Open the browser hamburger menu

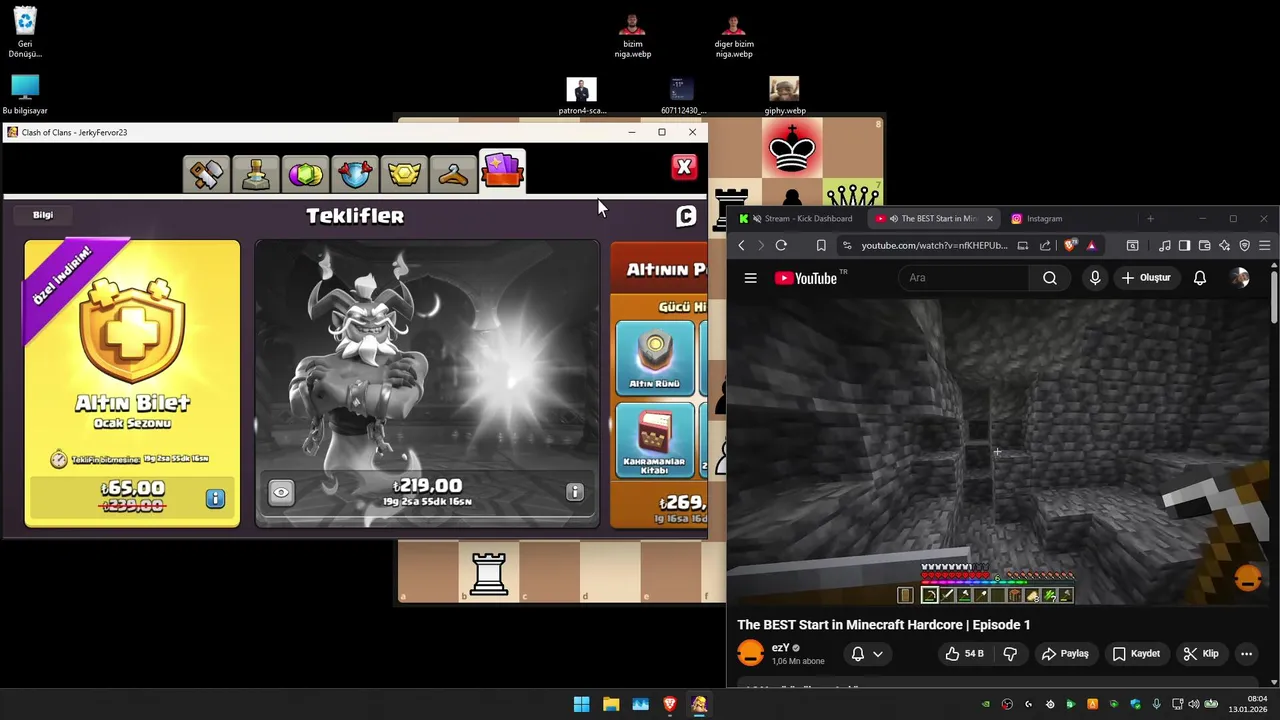click(x=1265, y=245)
